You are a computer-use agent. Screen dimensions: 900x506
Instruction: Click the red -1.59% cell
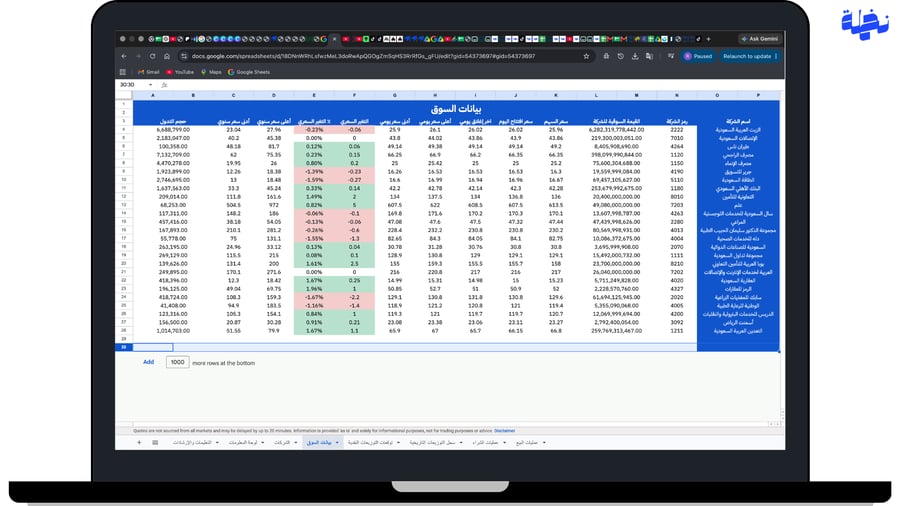click(314, 180)
